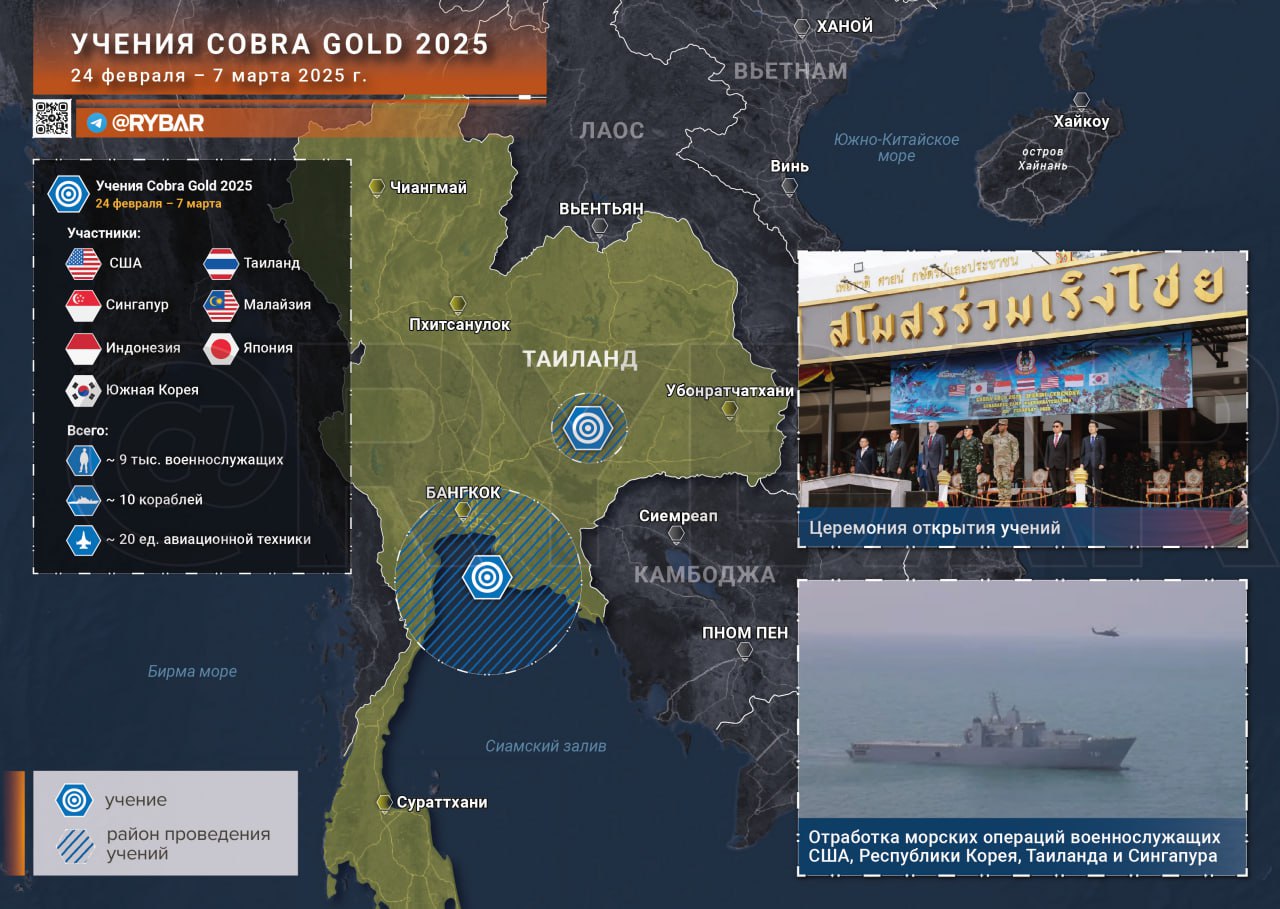The width and height of the screenshot is (1280, 909).
Task: Open the @RYBAR channel link
Action: click(157, 122)
